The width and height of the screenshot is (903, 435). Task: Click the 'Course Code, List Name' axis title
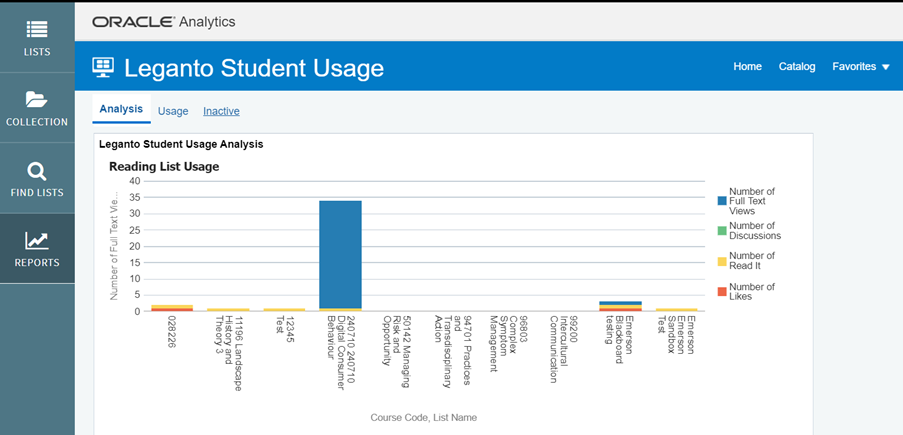[x=423, y=417]
